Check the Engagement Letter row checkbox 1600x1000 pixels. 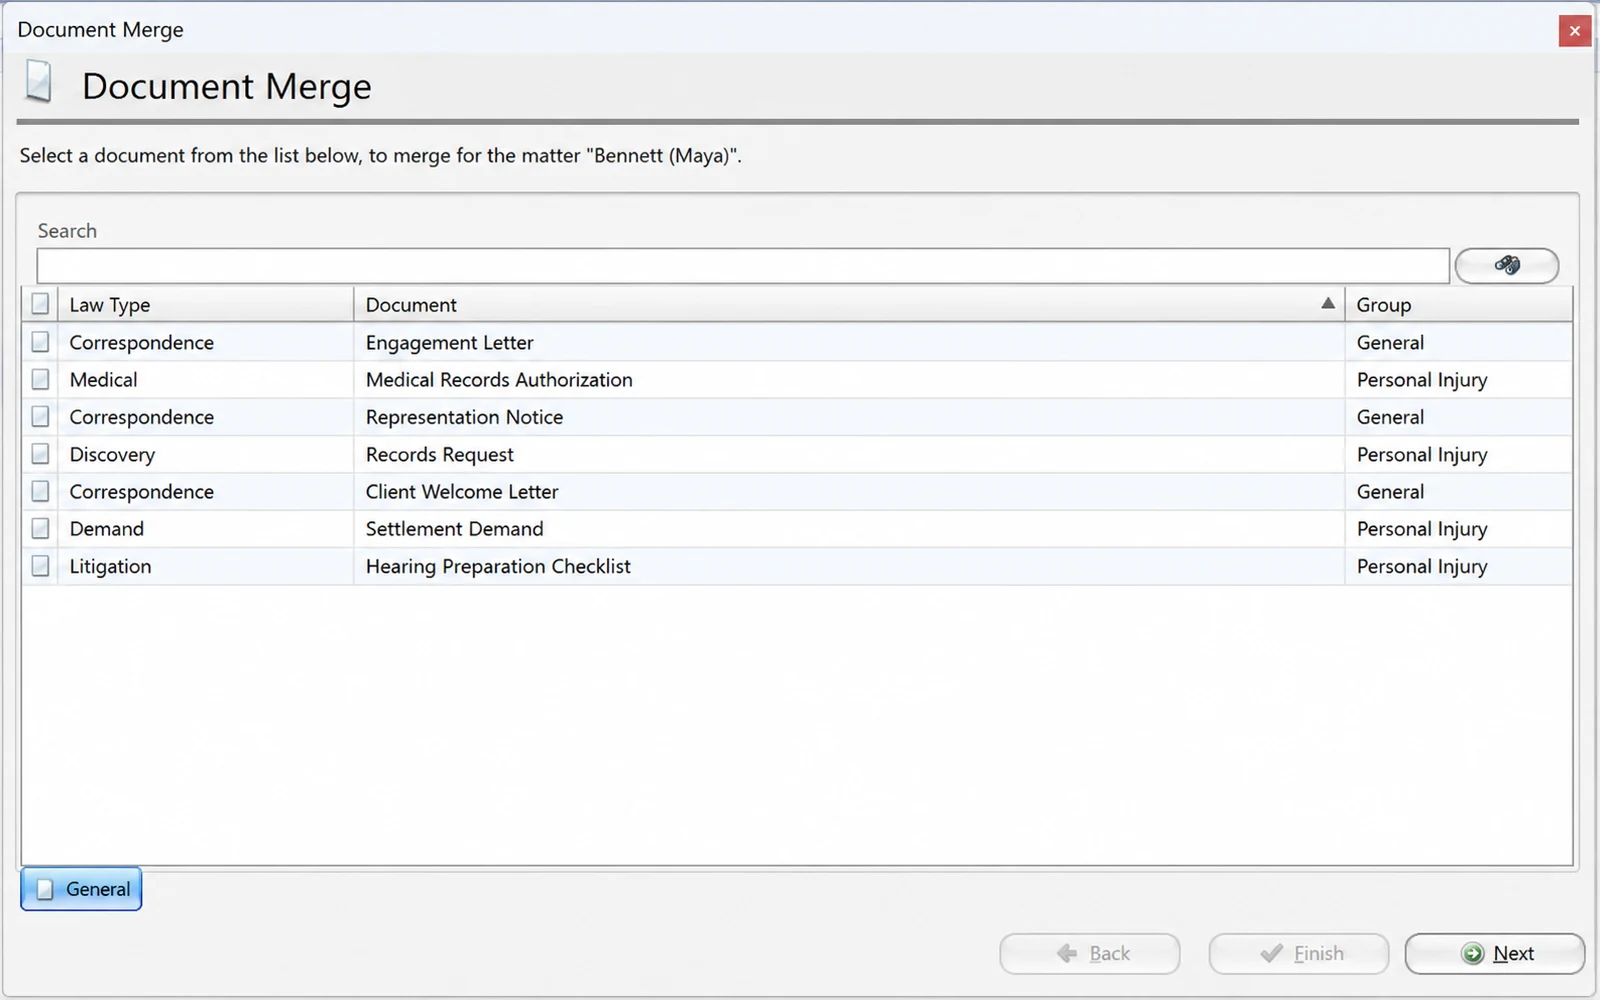(40, 342)
